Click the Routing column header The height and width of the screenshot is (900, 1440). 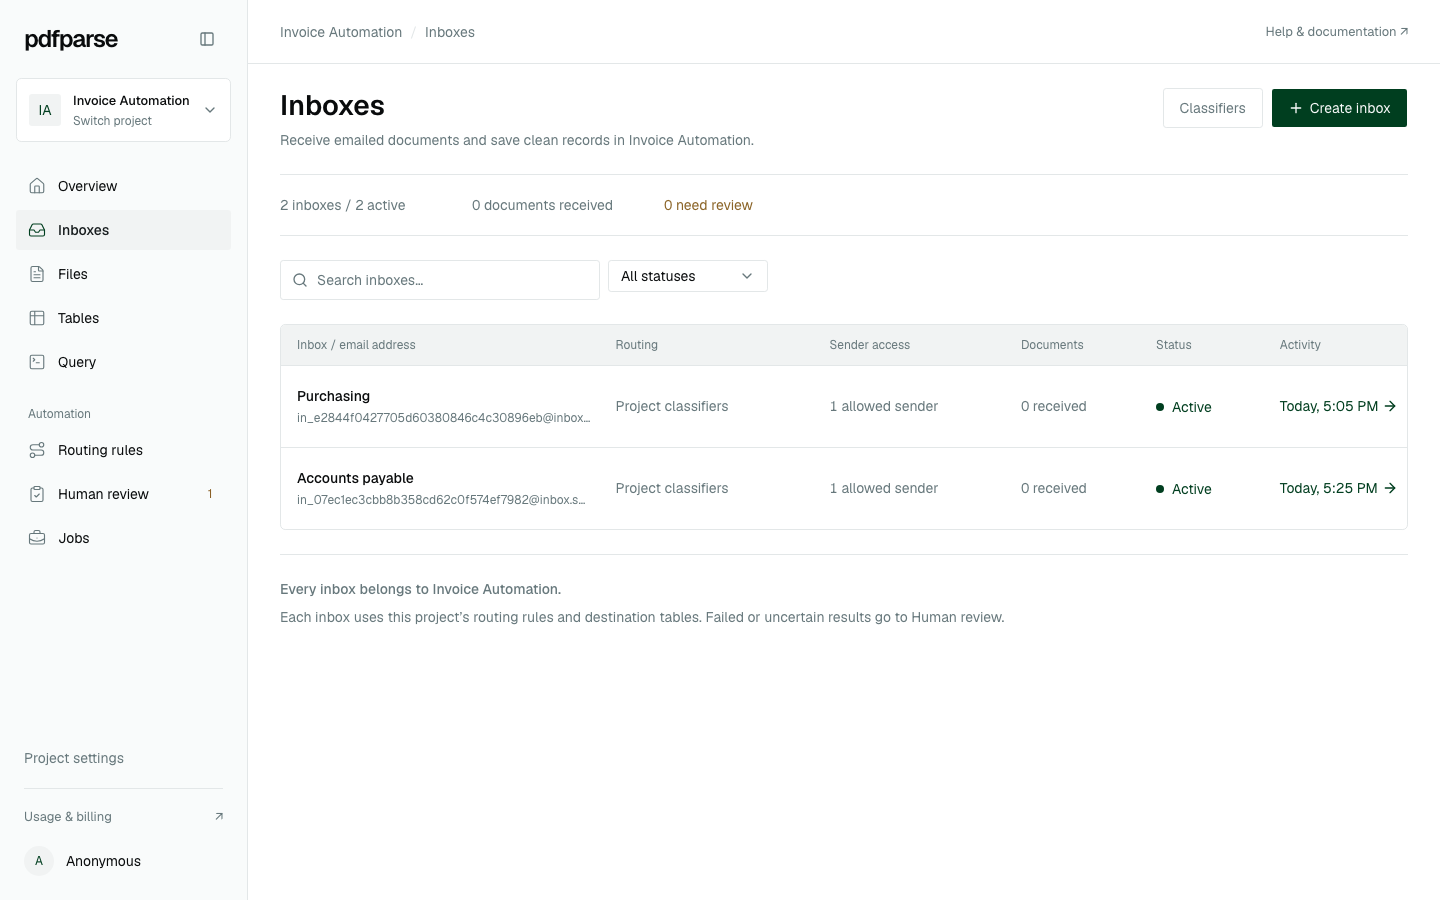[637, 345]
